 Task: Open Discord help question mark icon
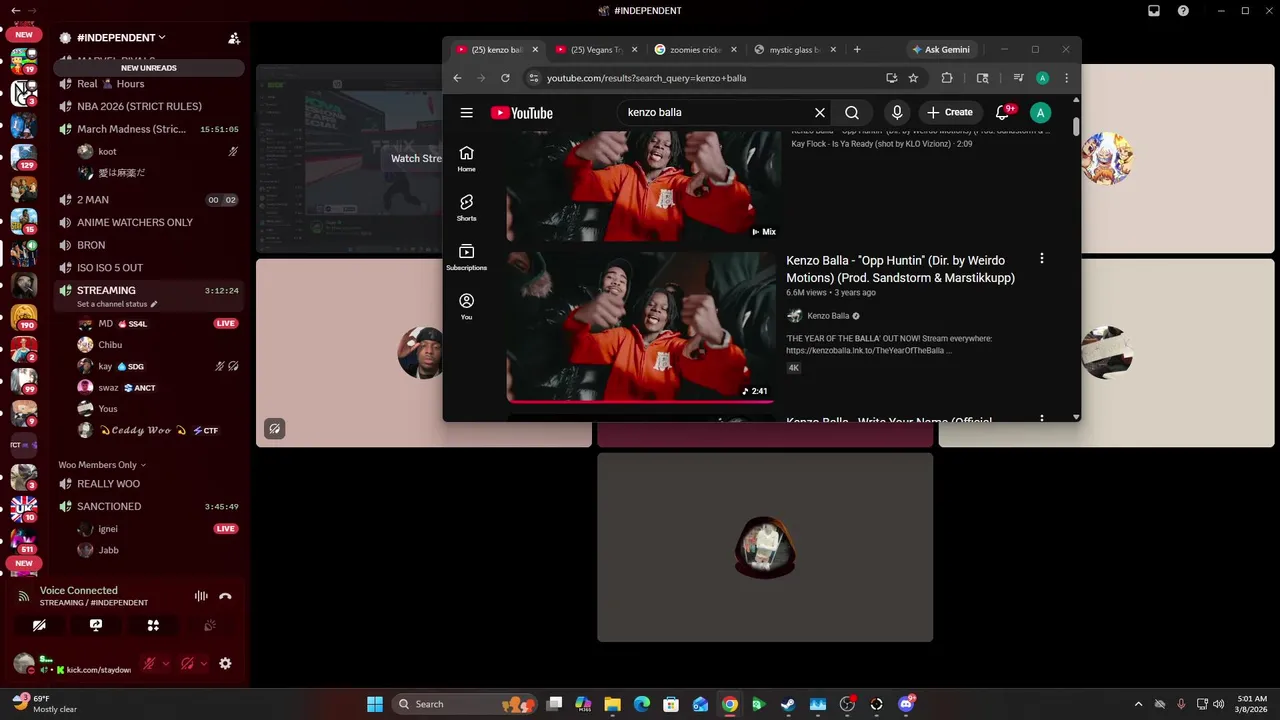[1184, 11]
